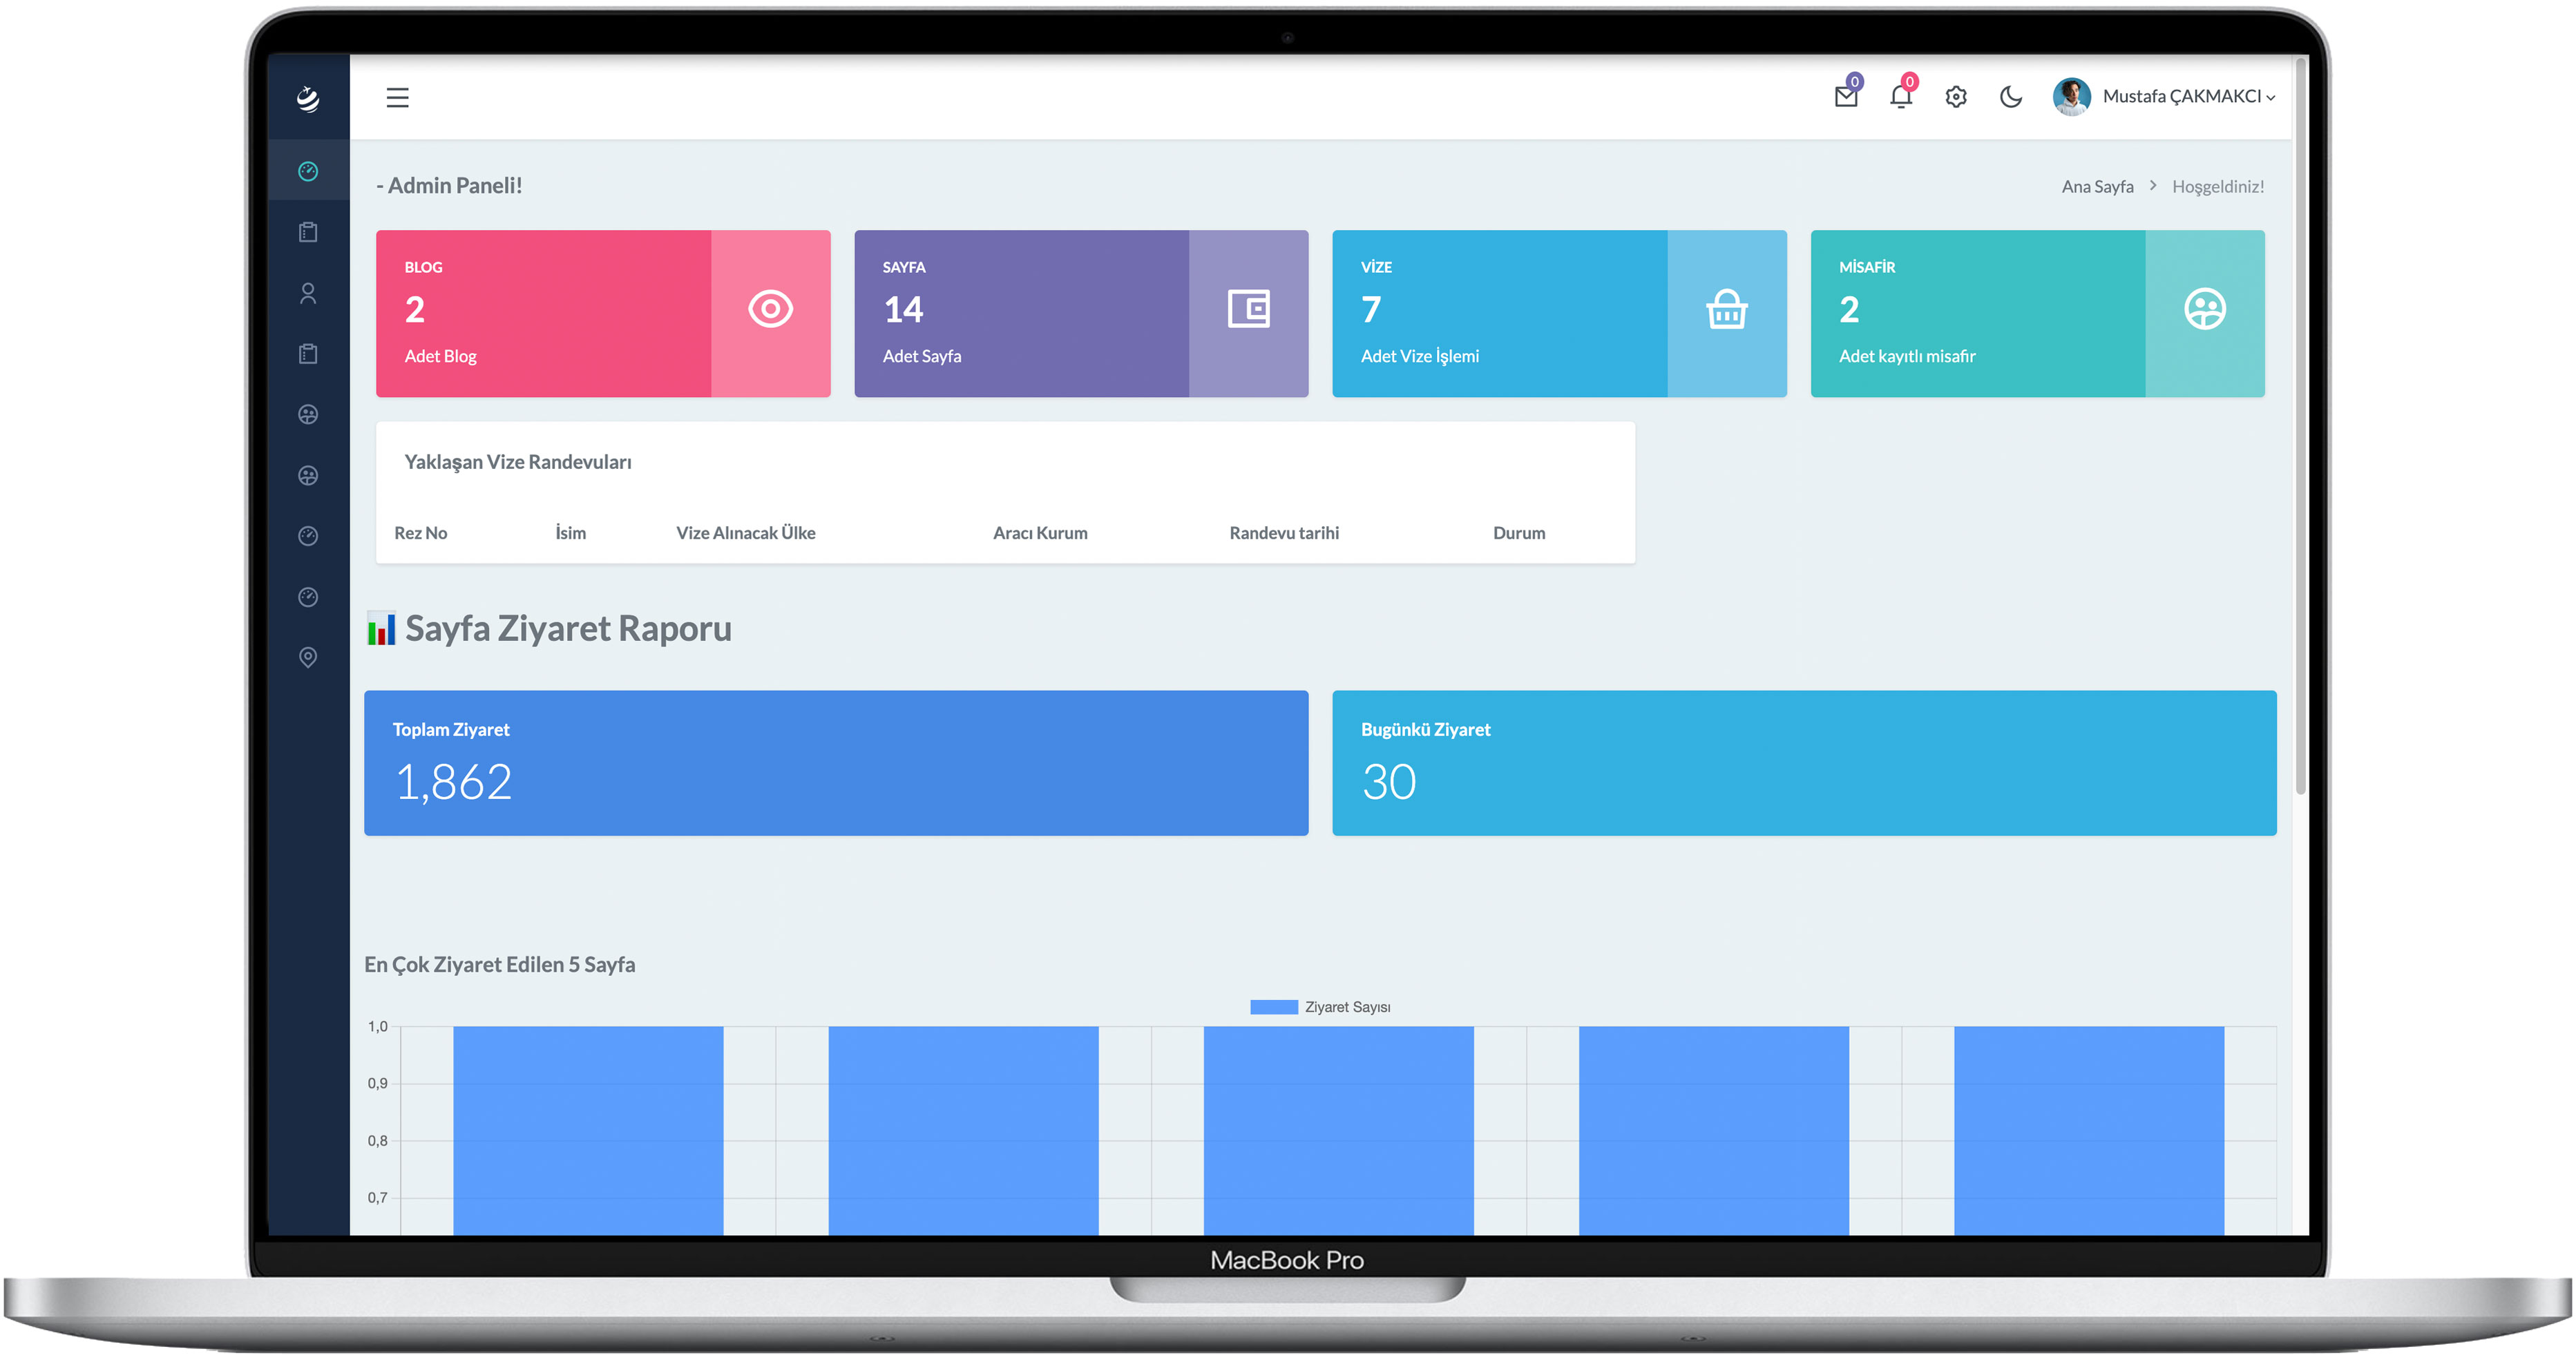Sort by Randevu tarihi column header
Image resolution: width=2576 pixels, height=1355 pixels.
coord(1283,533)
